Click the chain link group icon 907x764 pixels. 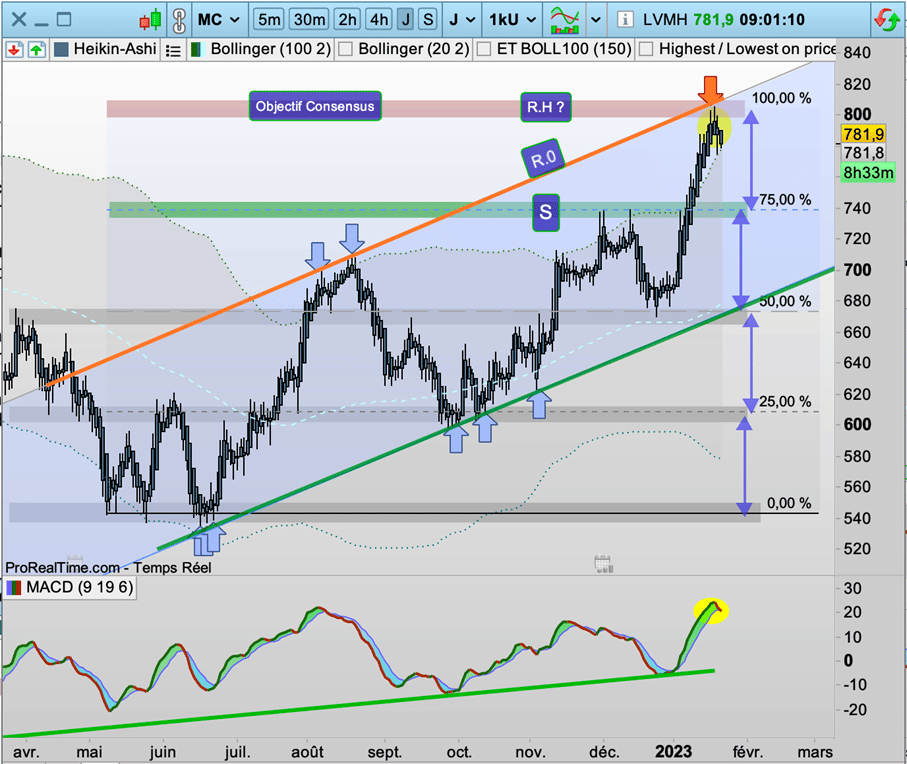(x=179, y=20)
